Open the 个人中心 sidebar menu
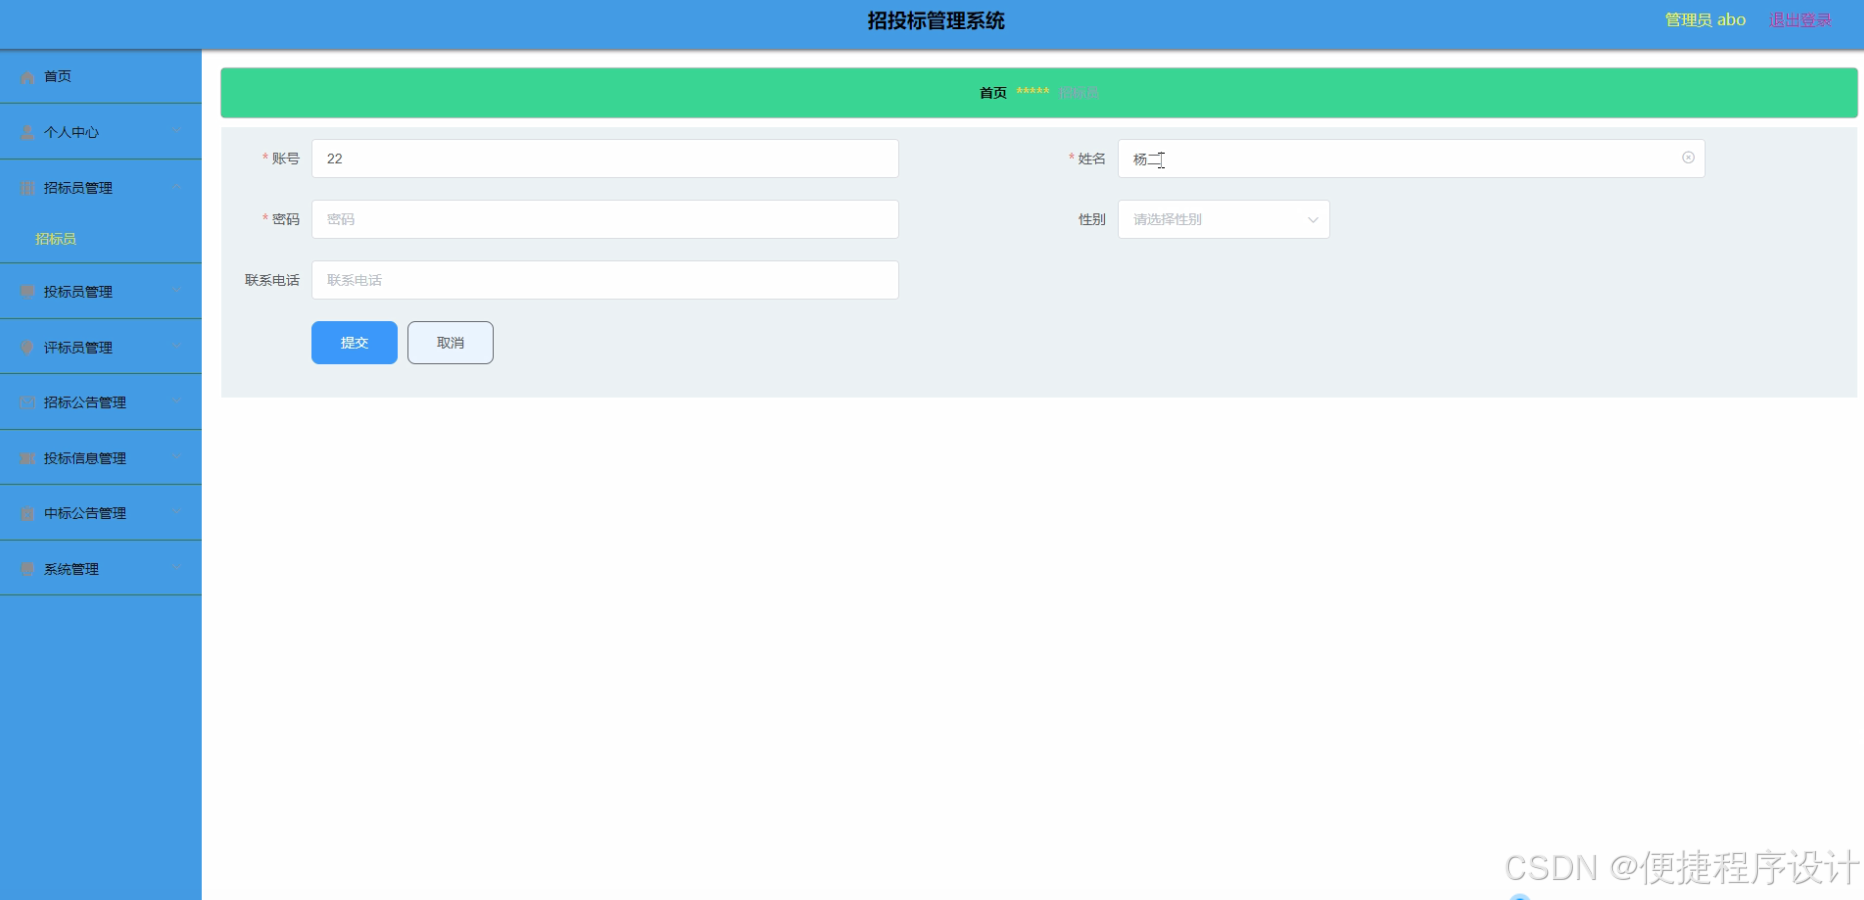Screen dimensions: 1864x900 [x=100, y=132]
